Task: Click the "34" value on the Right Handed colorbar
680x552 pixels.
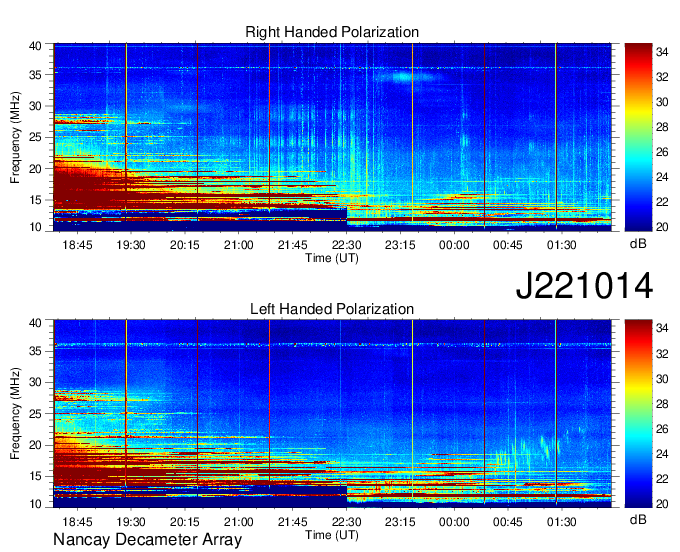Action: pos(662,52)
